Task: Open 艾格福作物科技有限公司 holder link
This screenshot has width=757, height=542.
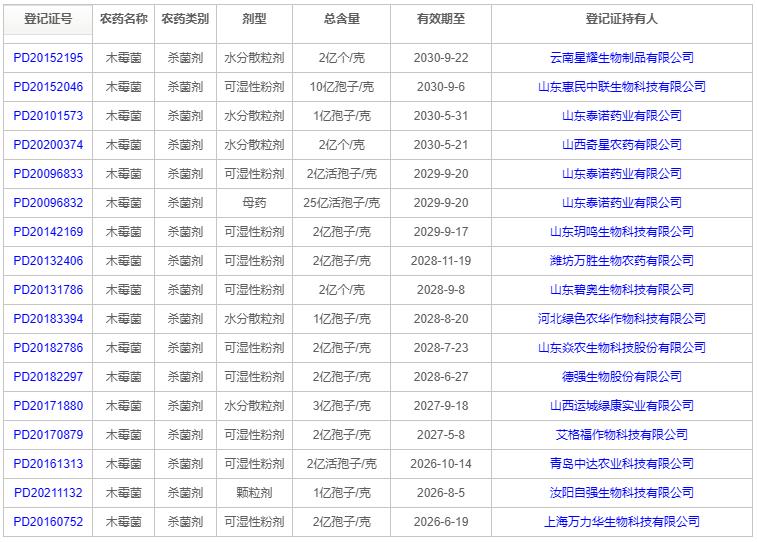Action: coord(622,434)
